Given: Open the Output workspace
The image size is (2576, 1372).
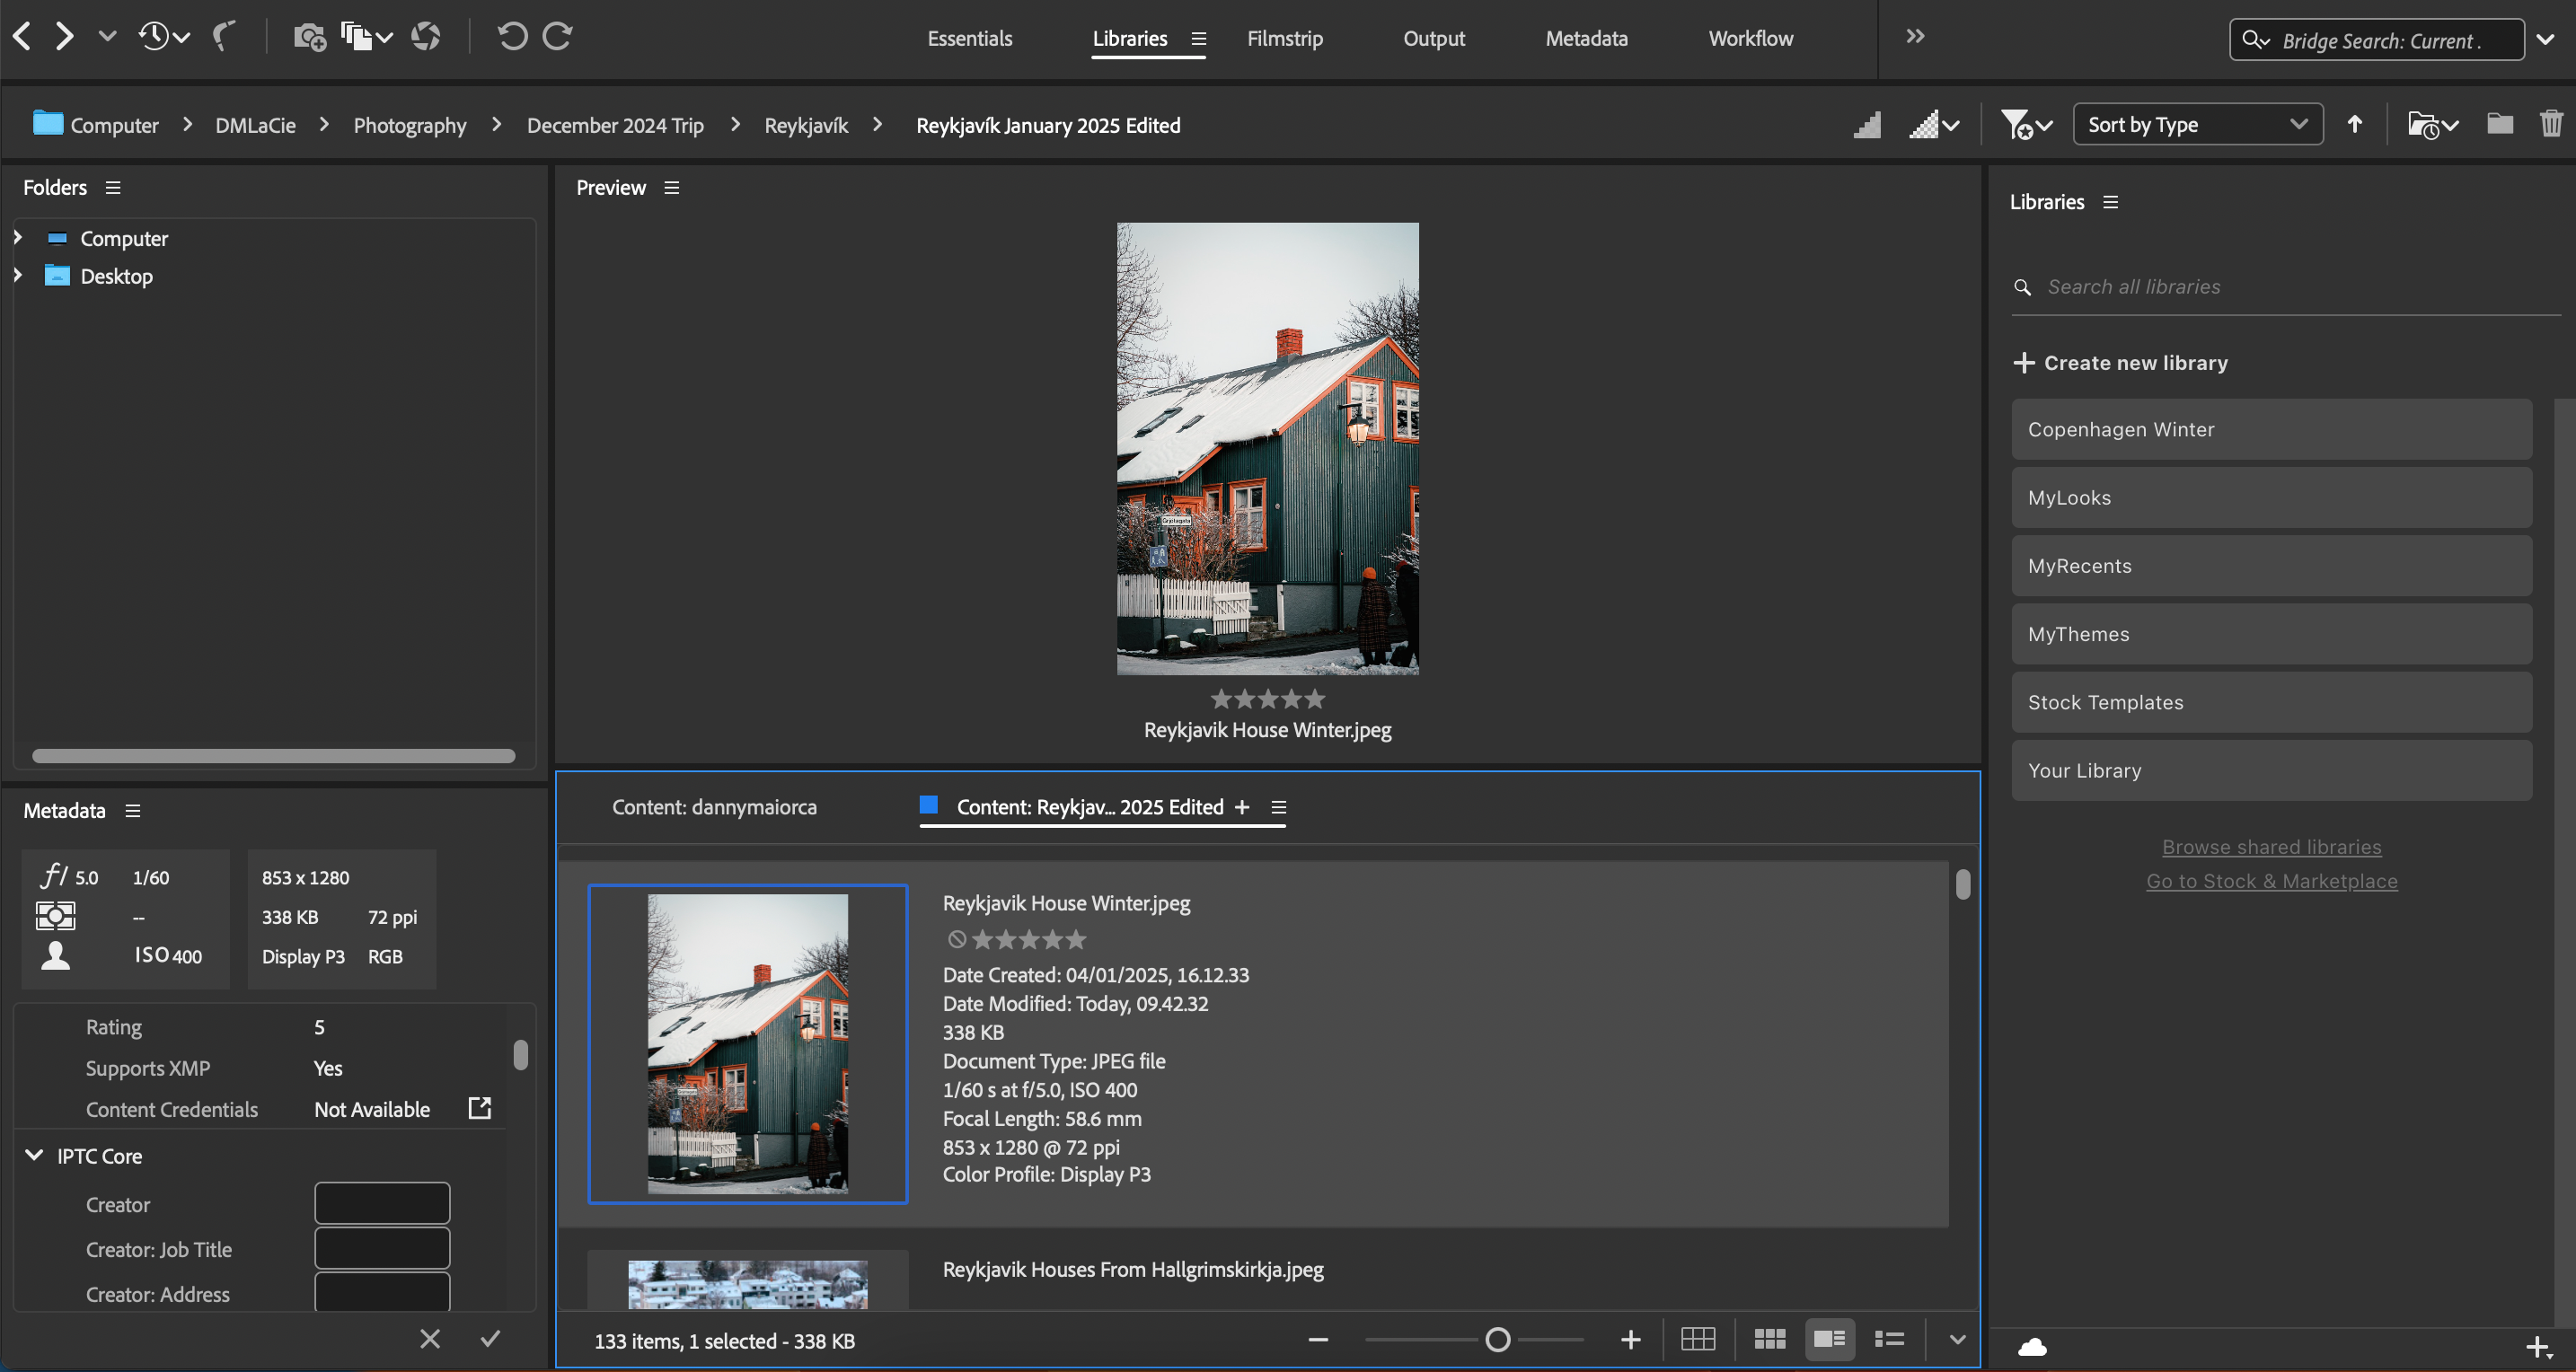Looking at the screenshot, I should point(1434,39).
